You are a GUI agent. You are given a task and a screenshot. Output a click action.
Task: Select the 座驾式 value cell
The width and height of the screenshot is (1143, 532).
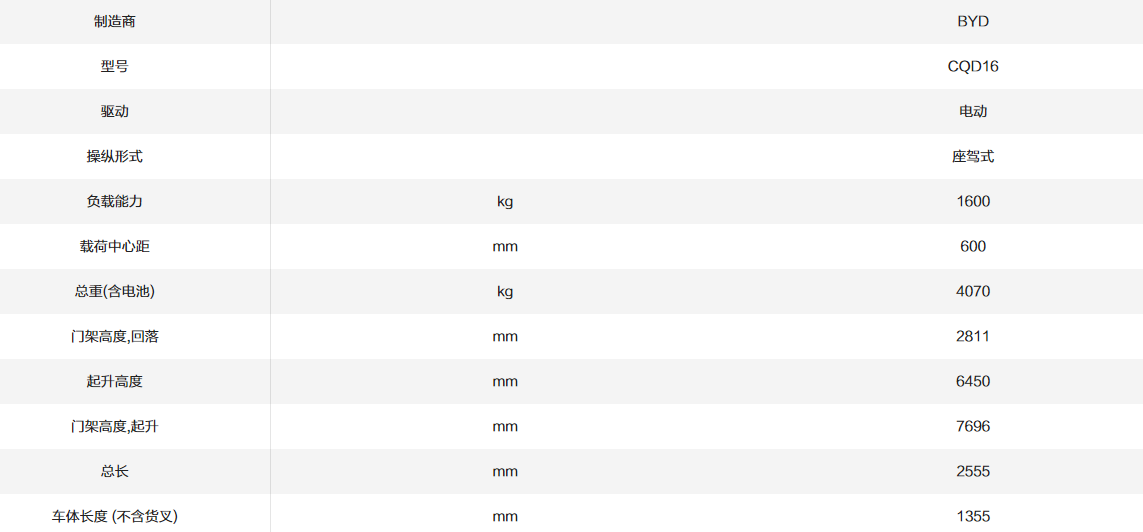point(972,156)
